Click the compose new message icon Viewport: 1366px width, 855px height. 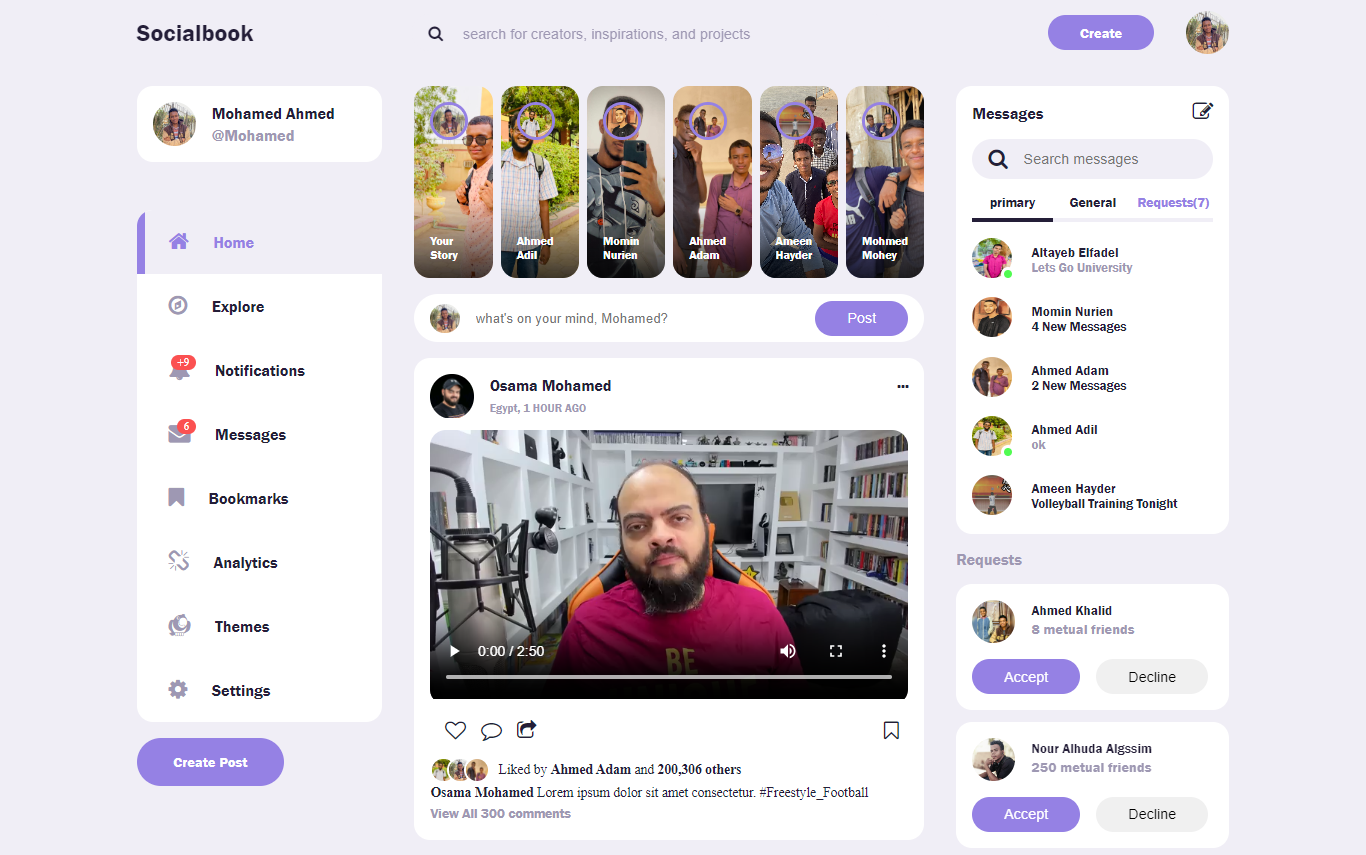tap(1202, 111)
